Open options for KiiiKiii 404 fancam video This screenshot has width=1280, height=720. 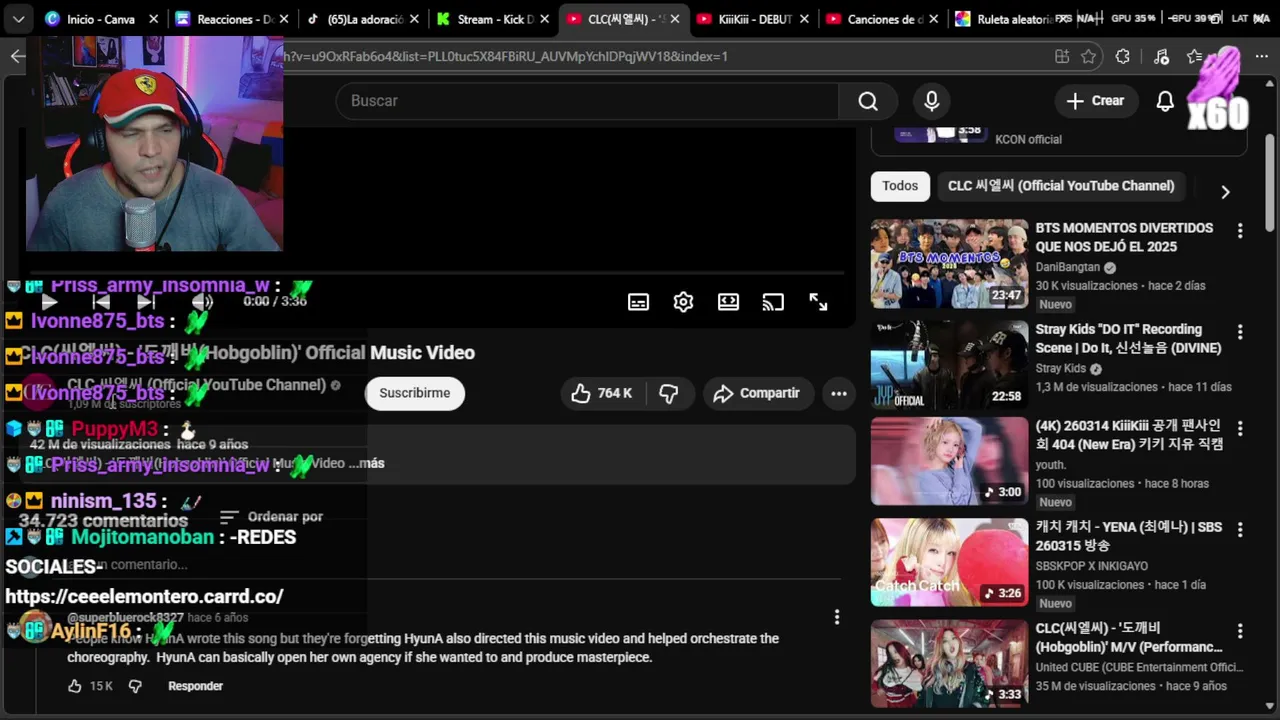coord(1240,428)
